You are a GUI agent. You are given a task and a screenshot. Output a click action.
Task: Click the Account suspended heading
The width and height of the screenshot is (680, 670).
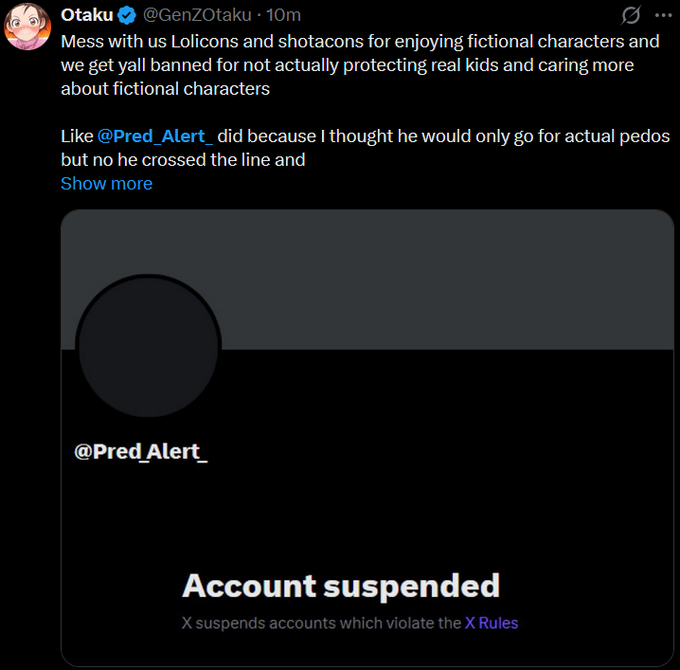(x=340, y=585)
